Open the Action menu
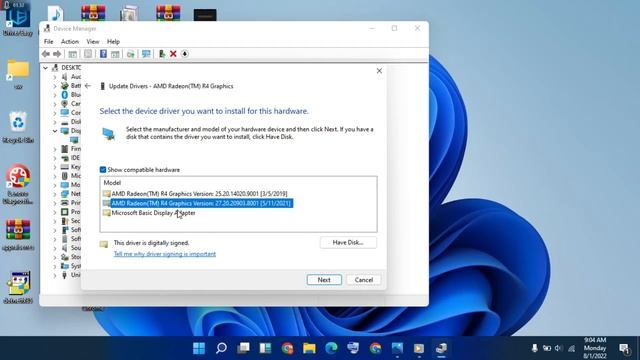The height and width of the screenshot is (360, 640). coord(70,42)
